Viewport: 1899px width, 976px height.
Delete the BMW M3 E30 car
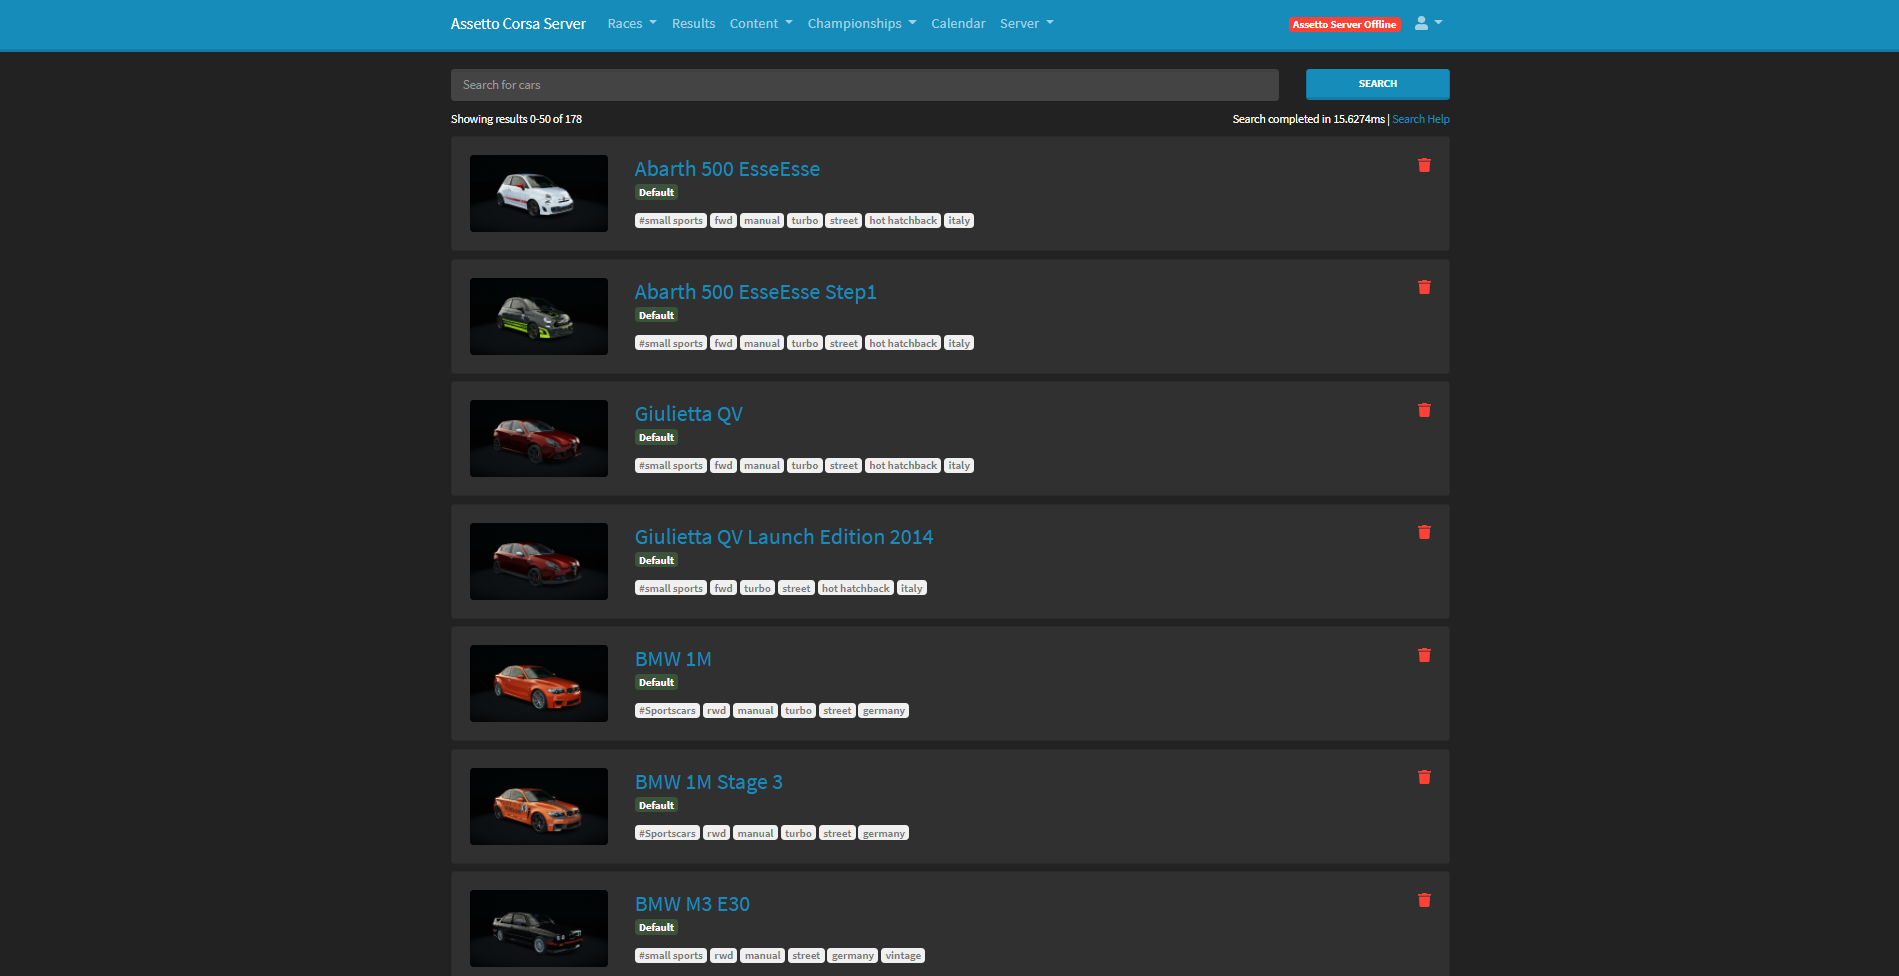tap(1424, 900)
